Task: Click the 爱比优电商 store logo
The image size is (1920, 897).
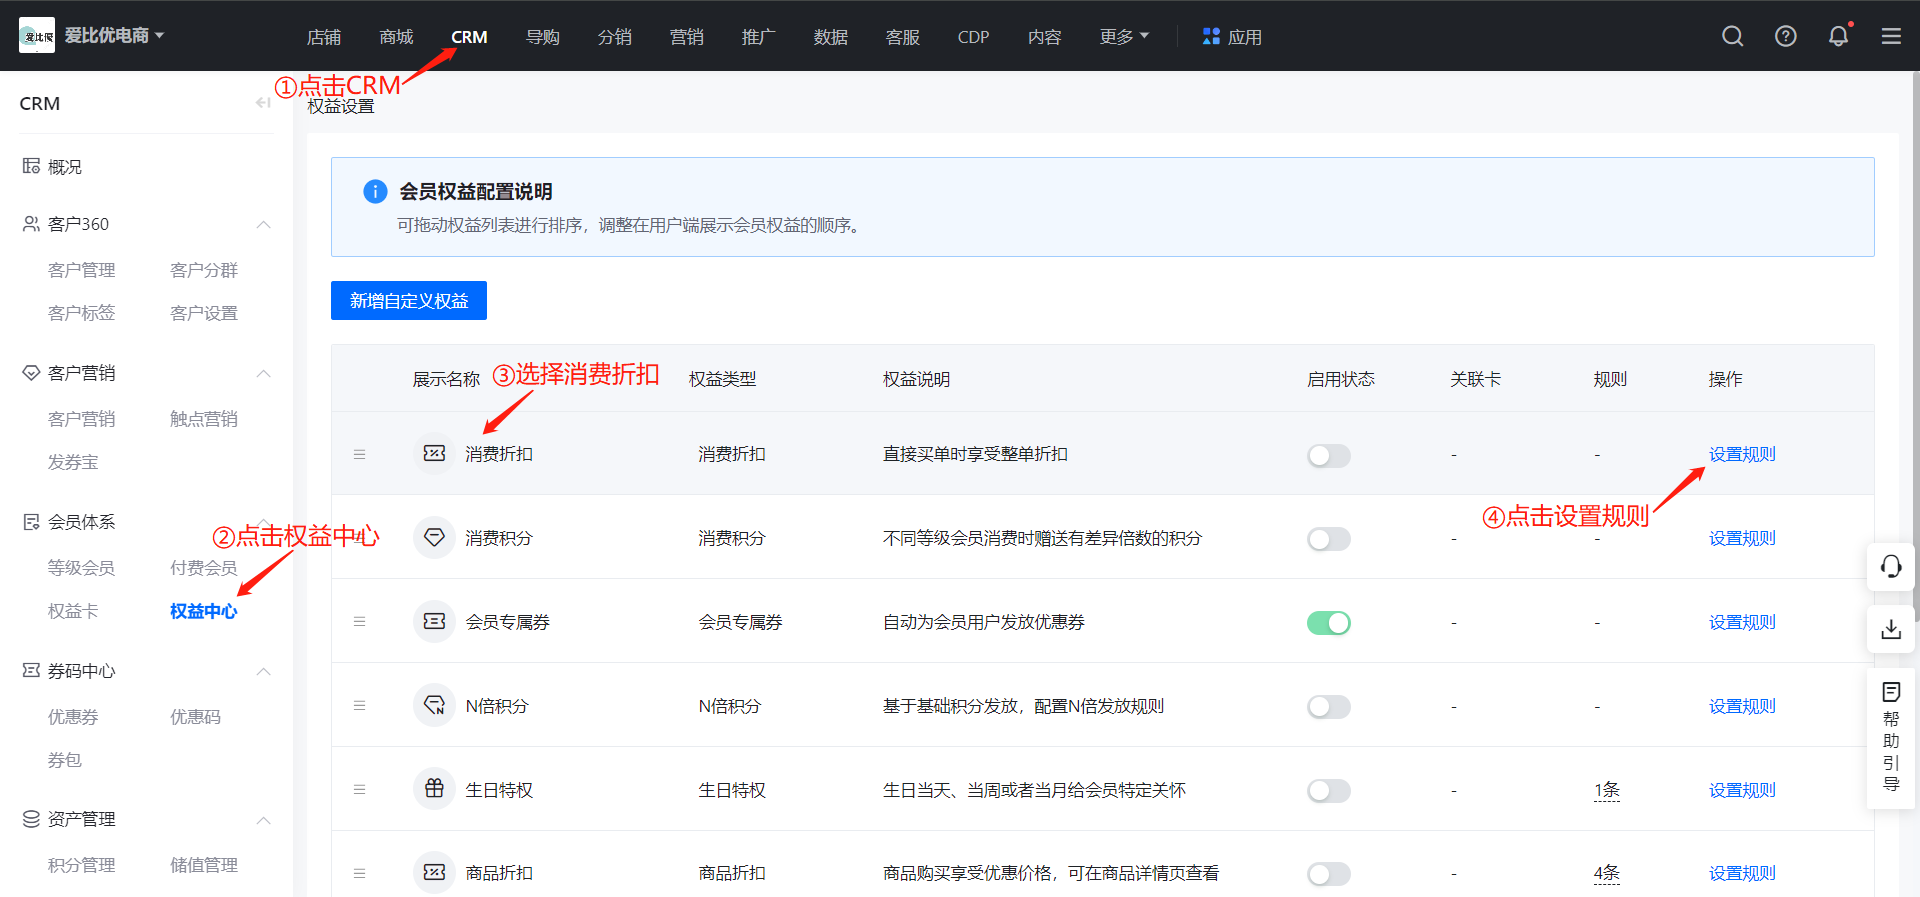Action: pos(37,36)
